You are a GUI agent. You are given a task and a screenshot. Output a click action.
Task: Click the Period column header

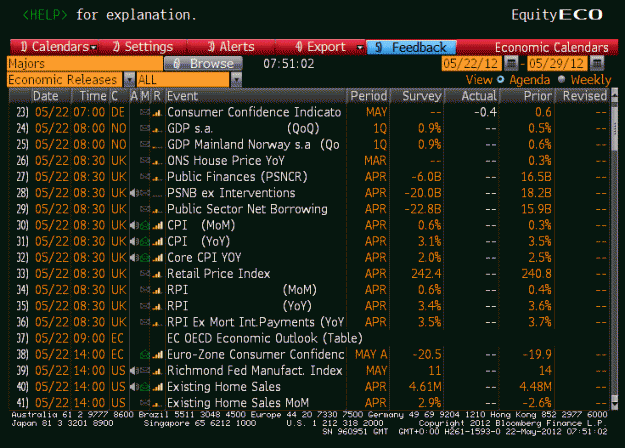point(368,96)
